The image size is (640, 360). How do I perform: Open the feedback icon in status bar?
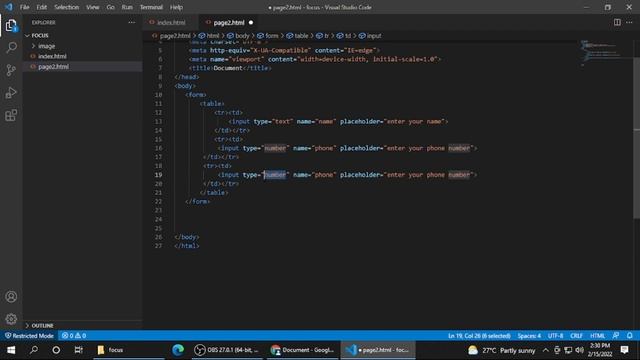coord(616,336)
